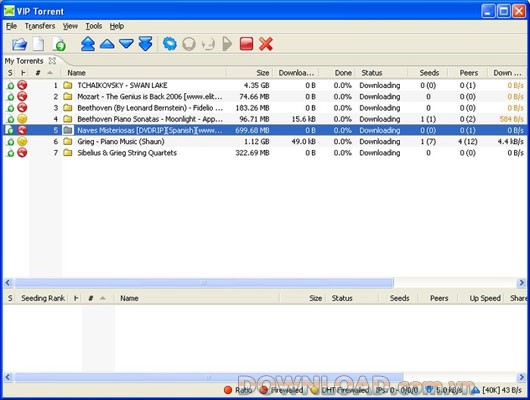Toggle sort arrow on # column
The height and width of the screenshot is (400, 530).
50,73
